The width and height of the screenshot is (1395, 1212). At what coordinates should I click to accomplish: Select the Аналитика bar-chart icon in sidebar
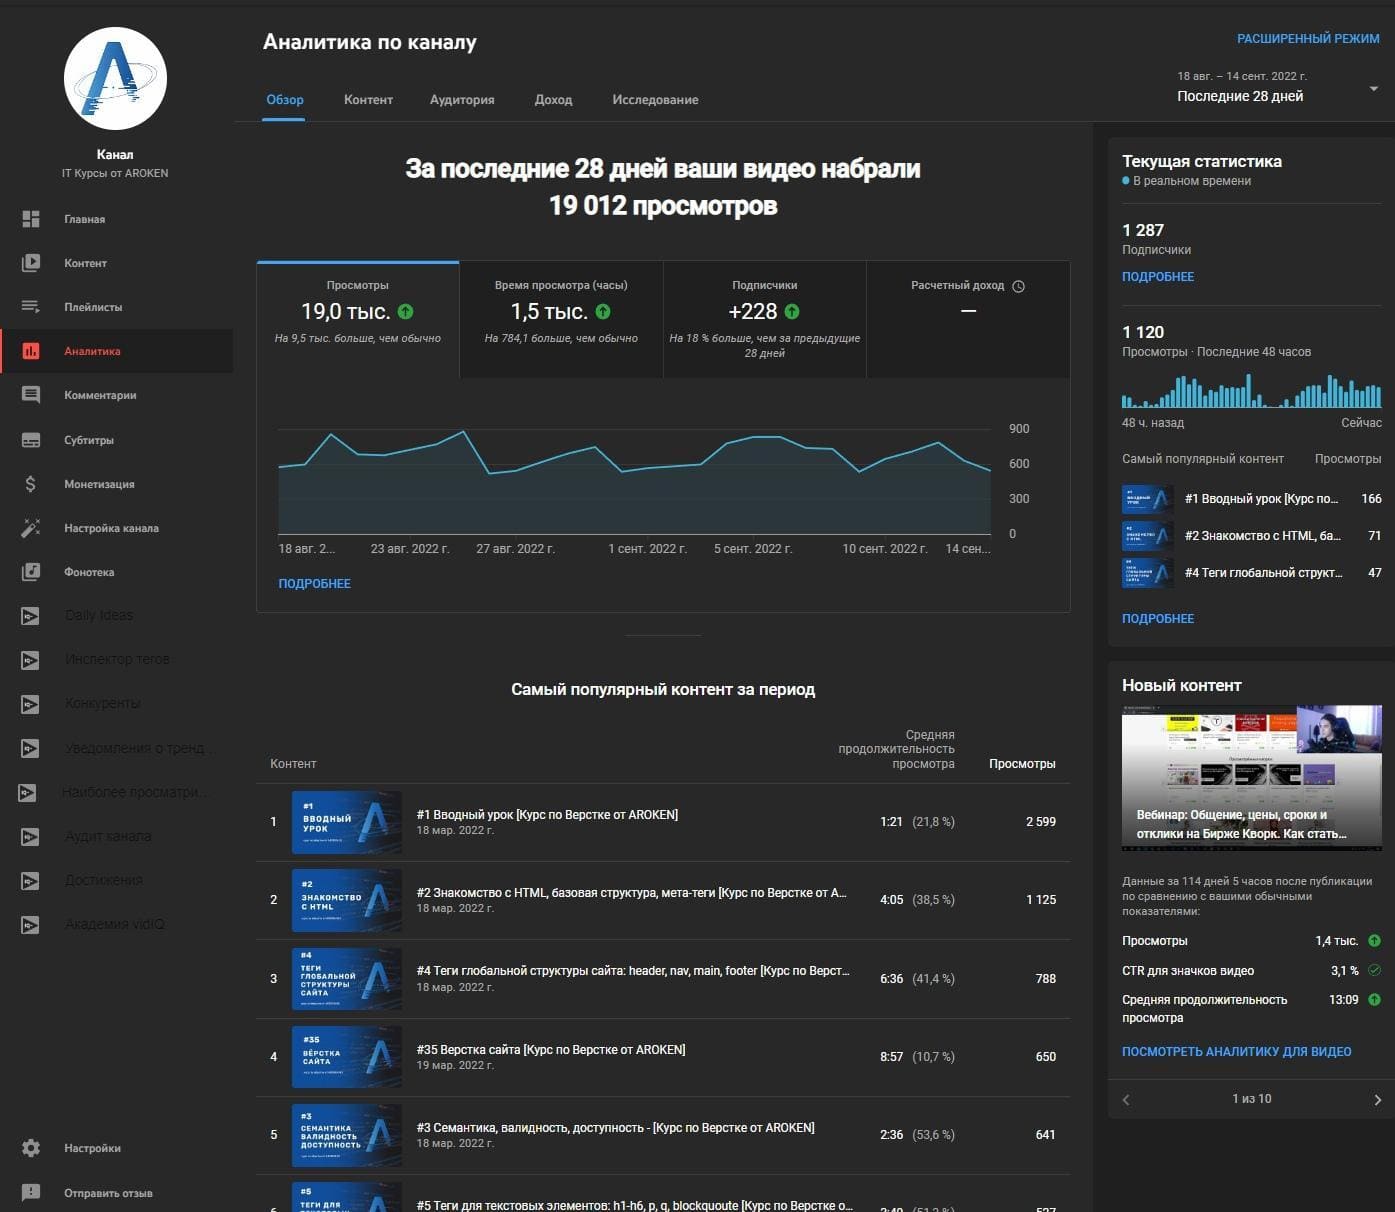pos(31,351)
